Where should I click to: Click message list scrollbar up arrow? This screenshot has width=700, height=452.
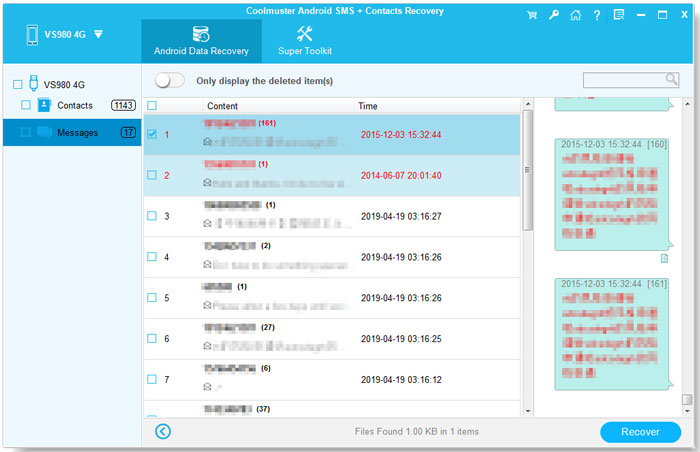click(x=528, y=104)
